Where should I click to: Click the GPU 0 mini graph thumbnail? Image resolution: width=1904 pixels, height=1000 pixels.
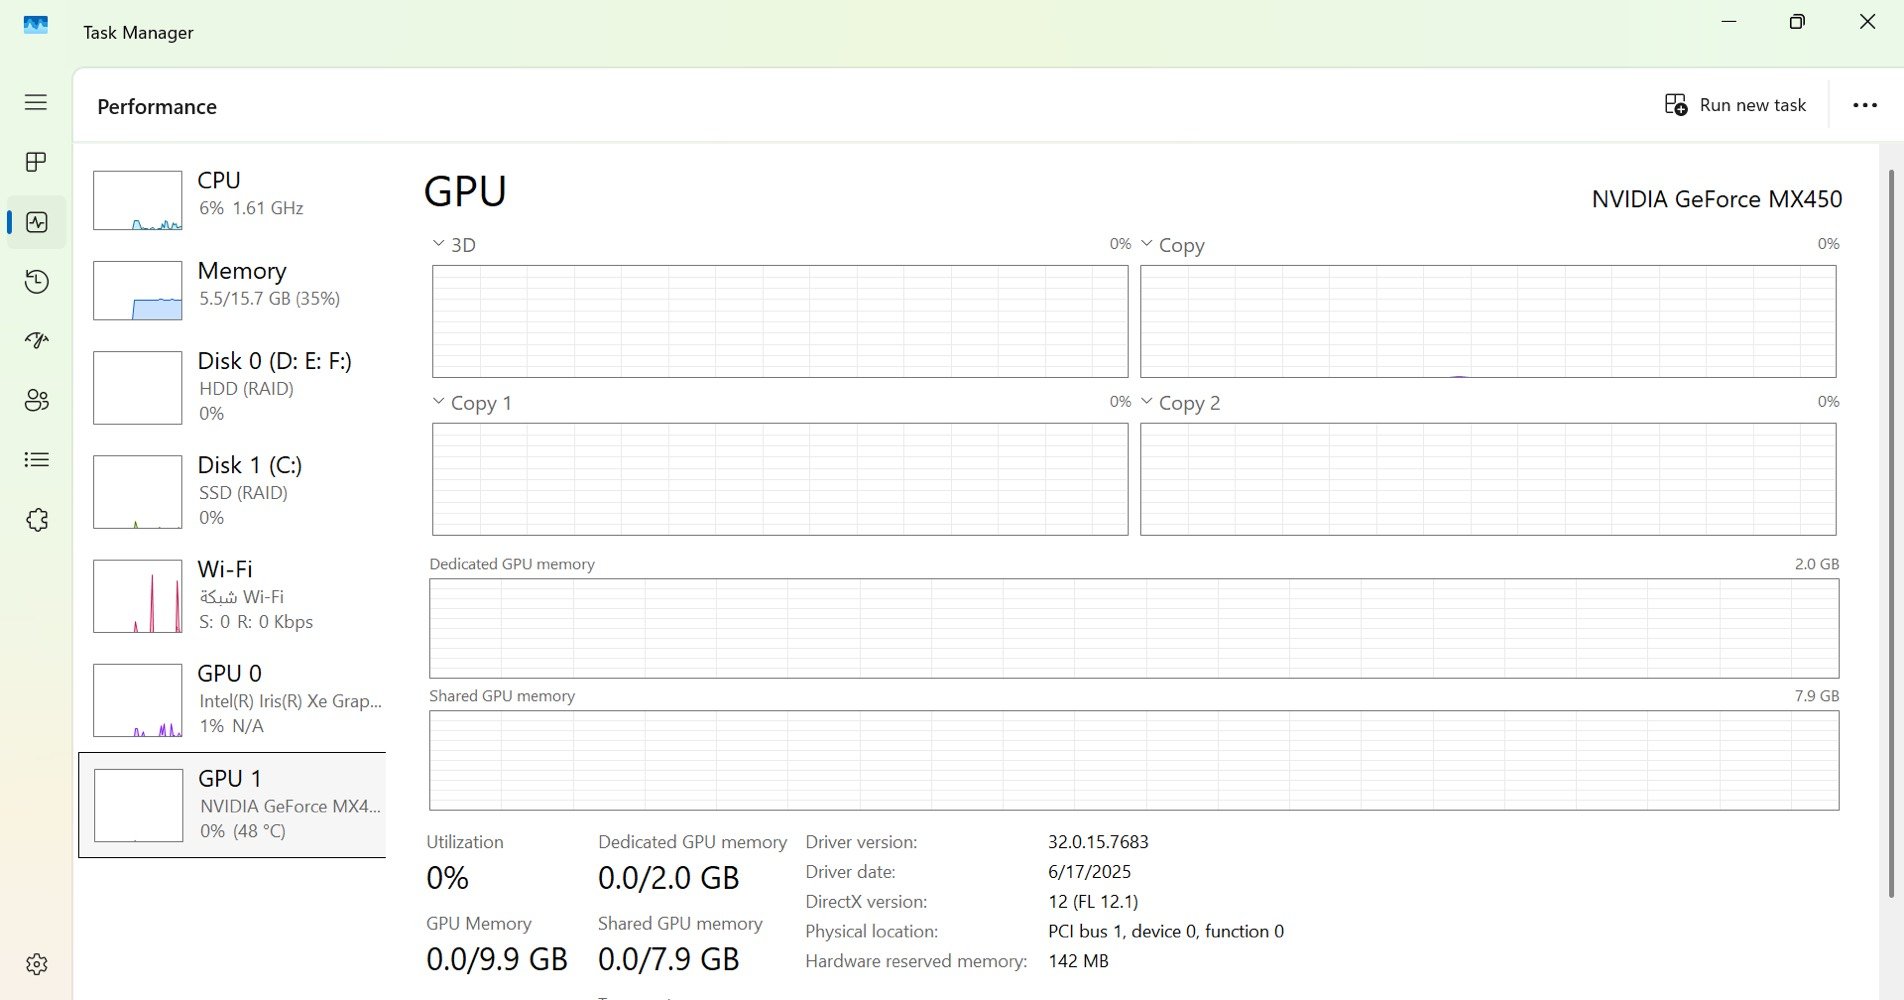(138, 700)
